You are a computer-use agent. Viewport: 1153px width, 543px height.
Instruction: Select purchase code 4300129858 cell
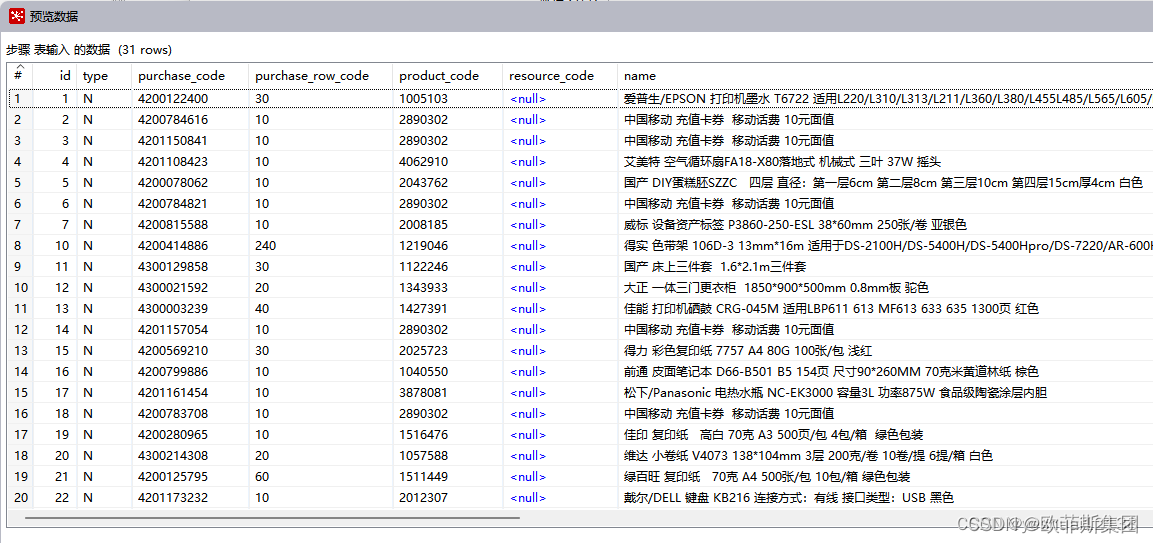tap(190, 266)
